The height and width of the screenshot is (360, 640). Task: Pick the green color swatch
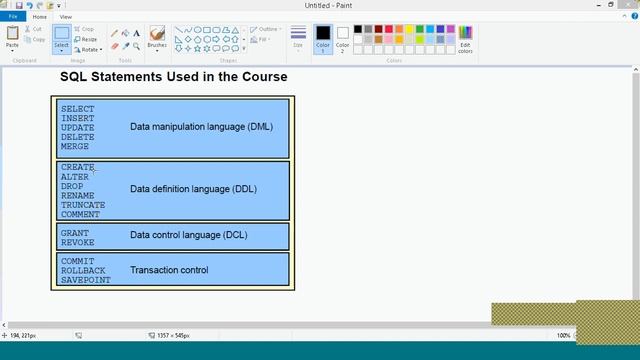(420, 29)
